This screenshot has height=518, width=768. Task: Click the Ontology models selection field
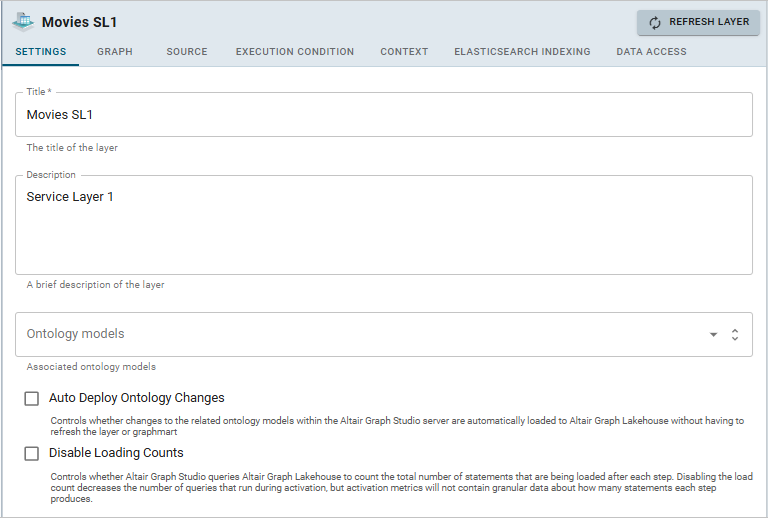(350, 335)
